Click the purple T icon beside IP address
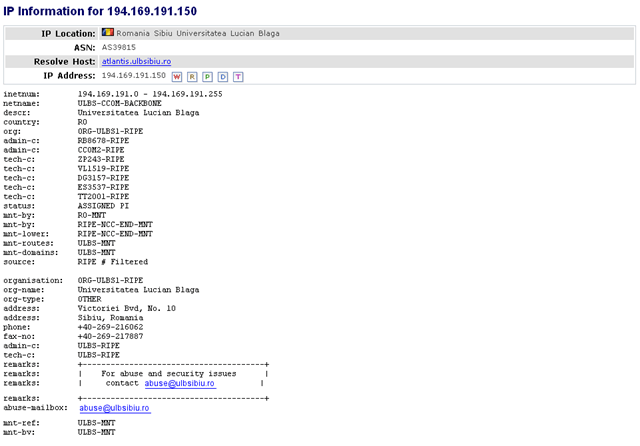This screenshot has width=640, height=446. tap(237, 76)
